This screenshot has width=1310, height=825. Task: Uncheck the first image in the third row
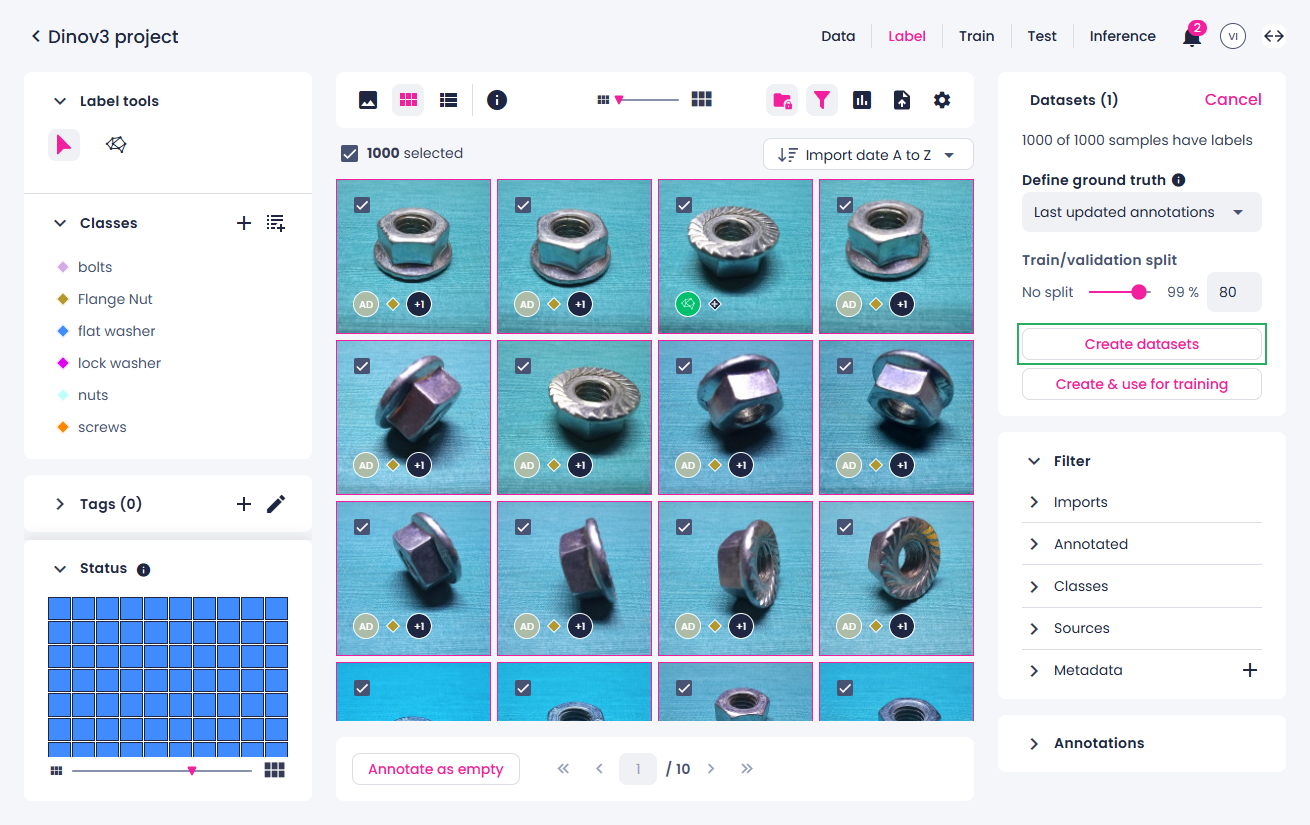point(362,527)
